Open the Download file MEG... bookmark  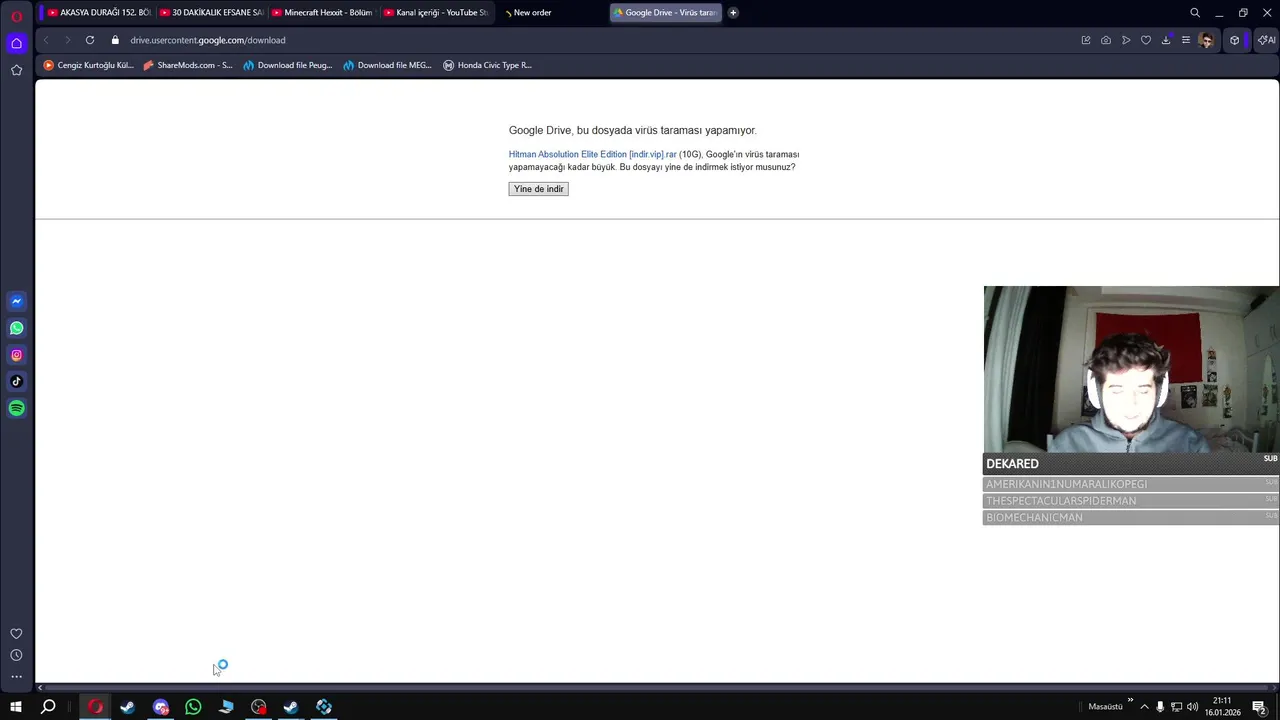pos(388,65)
